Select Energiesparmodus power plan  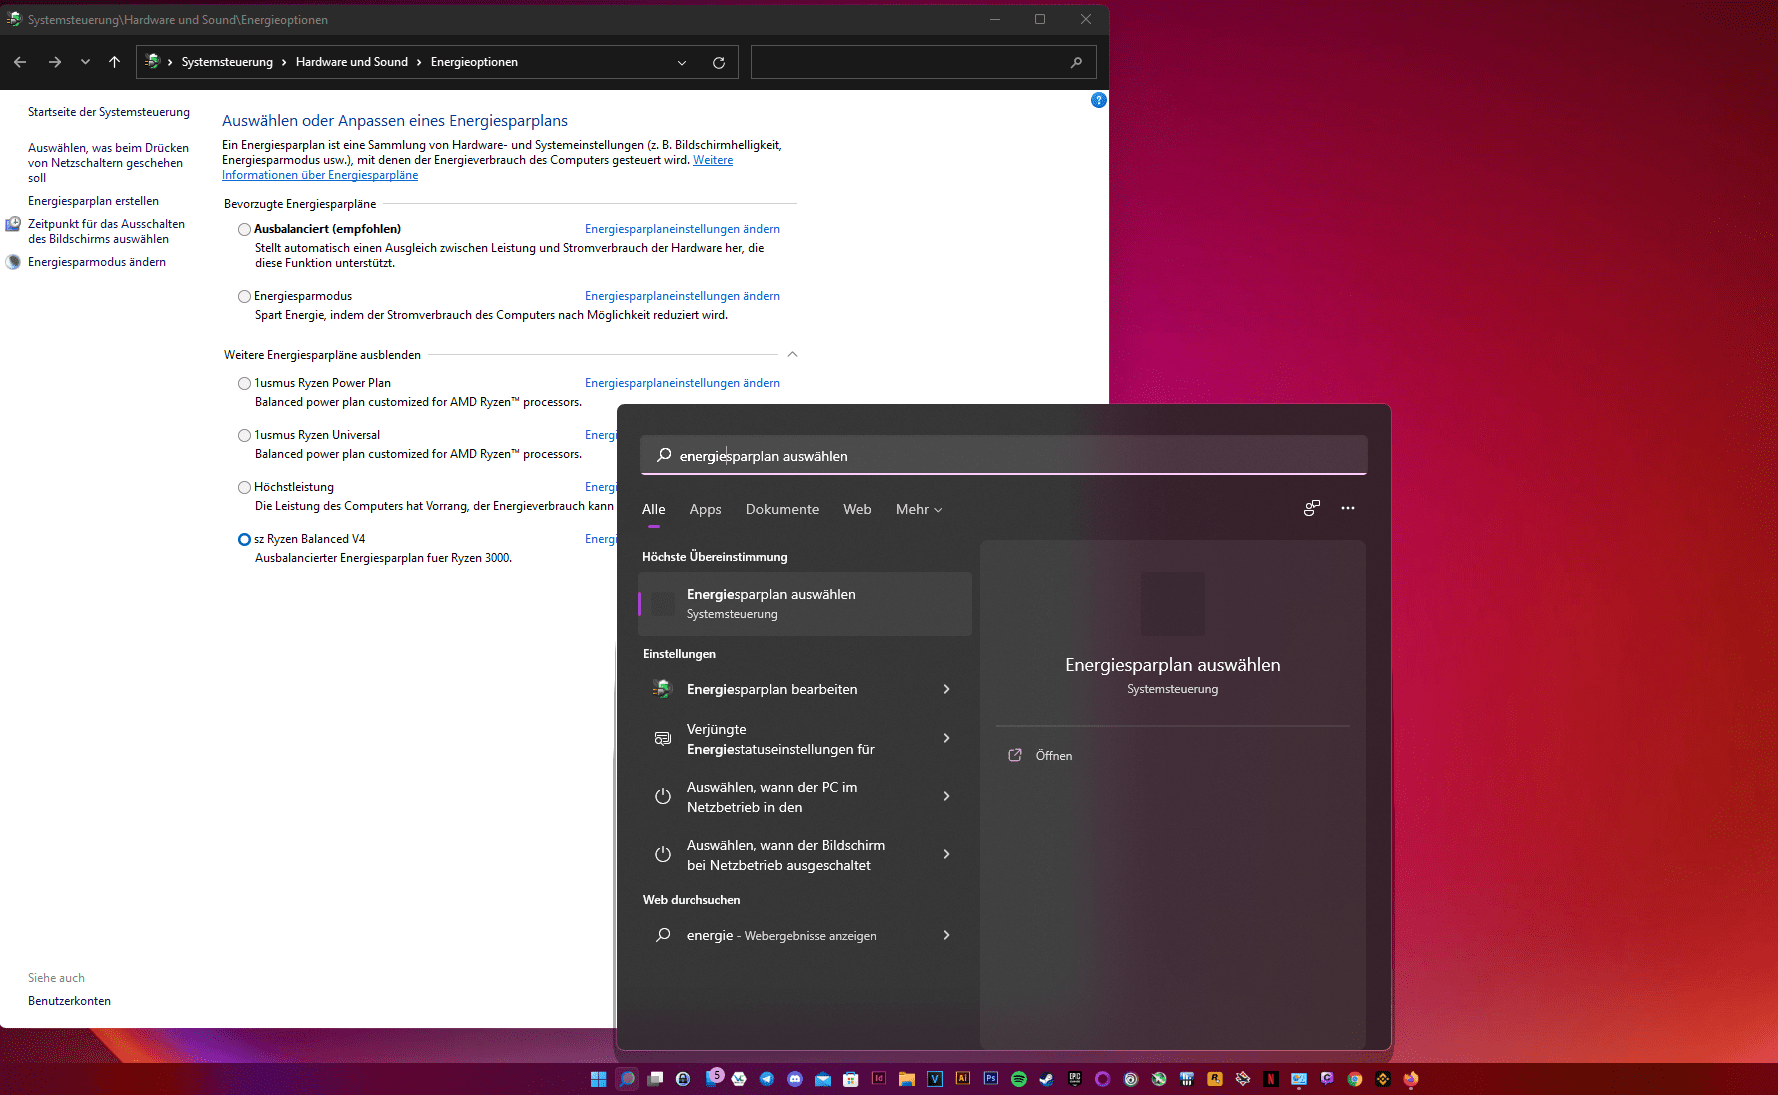click(x=244, y=296)
